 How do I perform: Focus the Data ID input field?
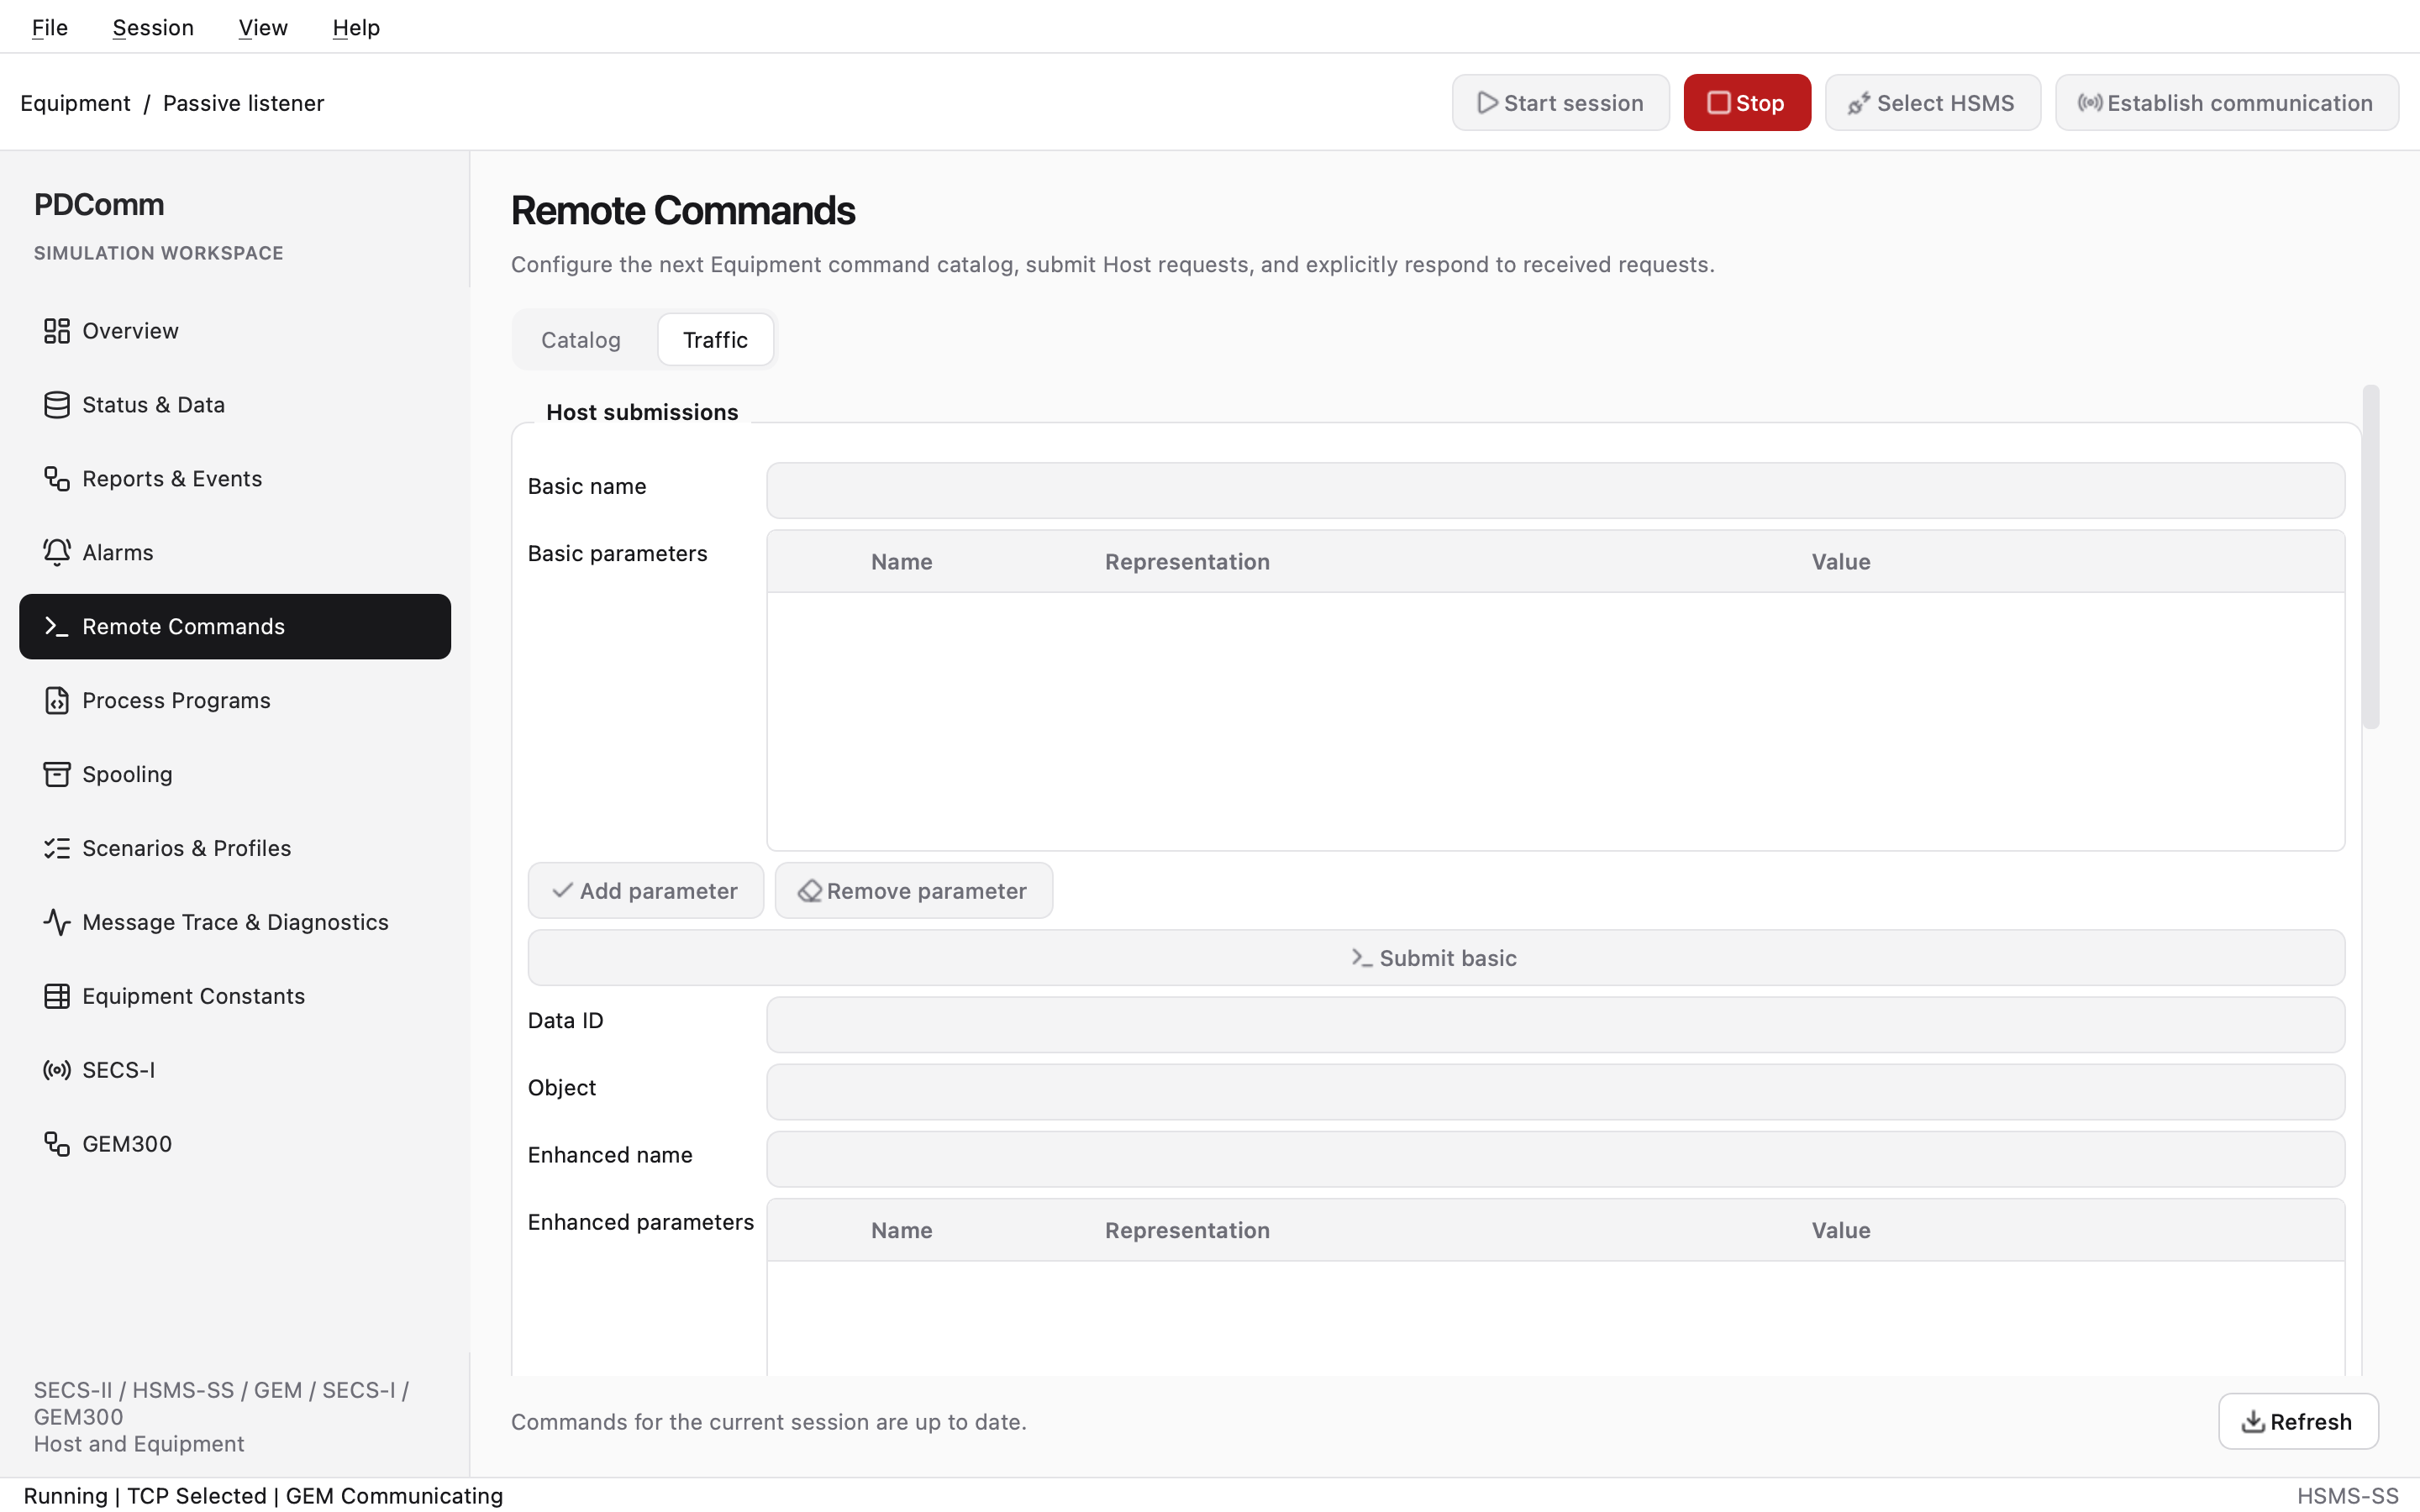coord(1555,1025)
